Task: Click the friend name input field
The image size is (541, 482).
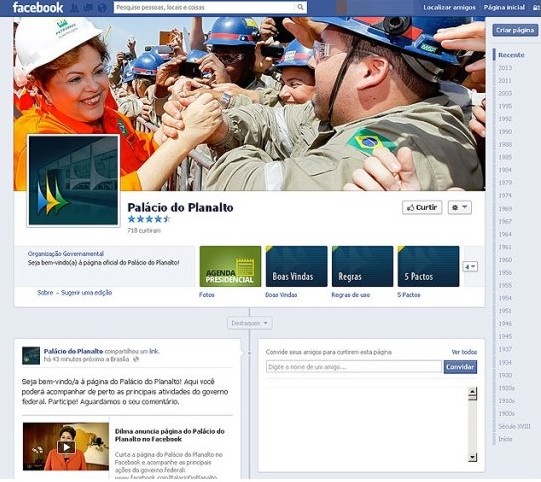Action: [x=354, y=367]
